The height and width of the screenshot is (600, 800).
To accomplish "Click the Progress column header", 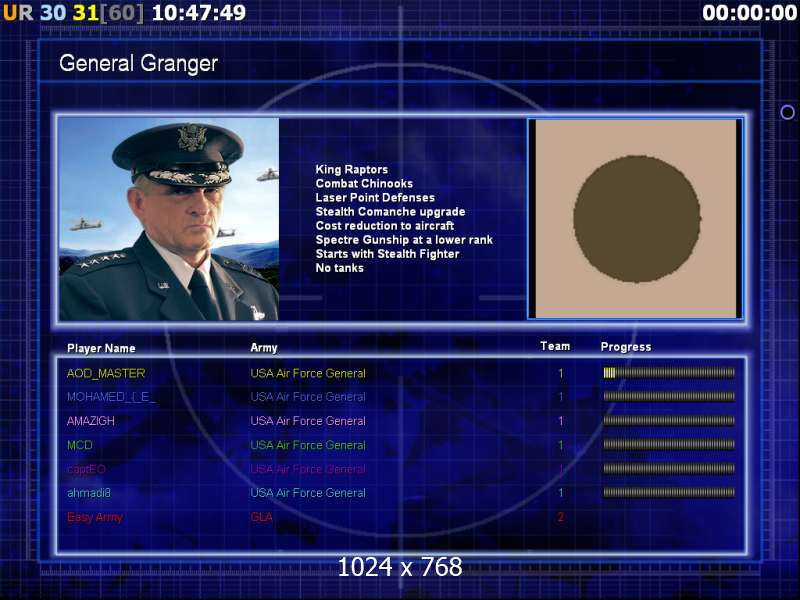I will coord(626,347).
